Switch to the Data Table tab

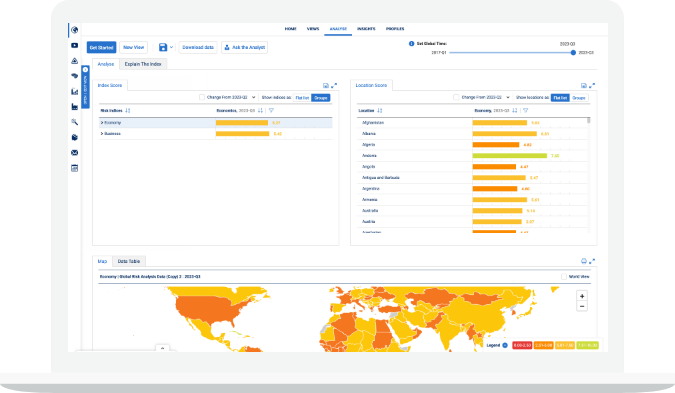point(129,261)
